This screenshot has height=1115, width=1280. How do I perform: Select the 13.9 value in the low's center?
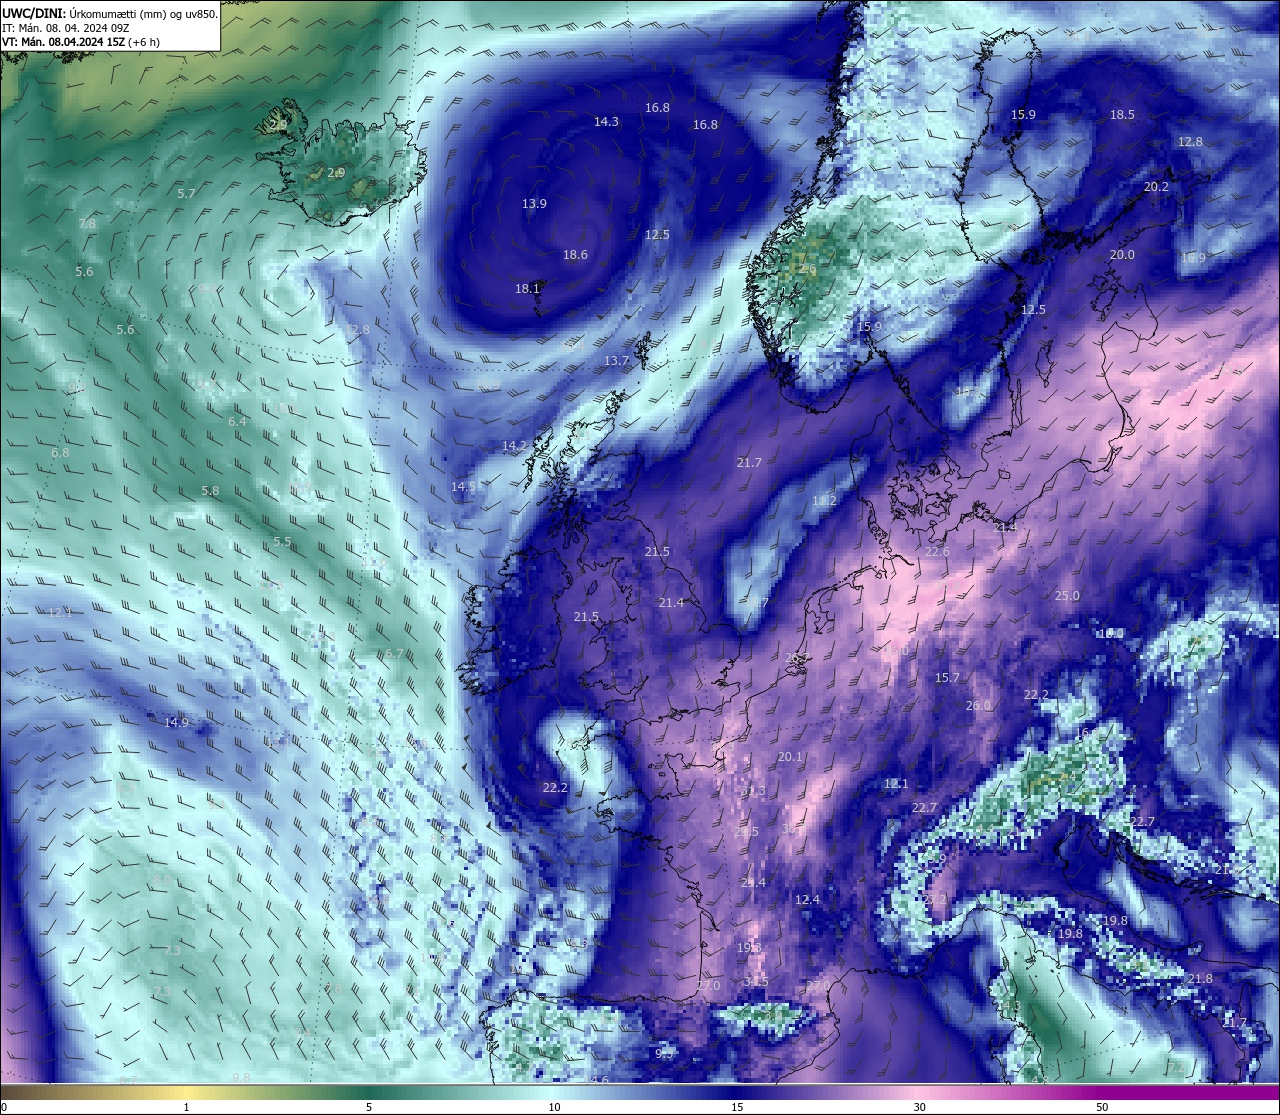click(534, 203)
